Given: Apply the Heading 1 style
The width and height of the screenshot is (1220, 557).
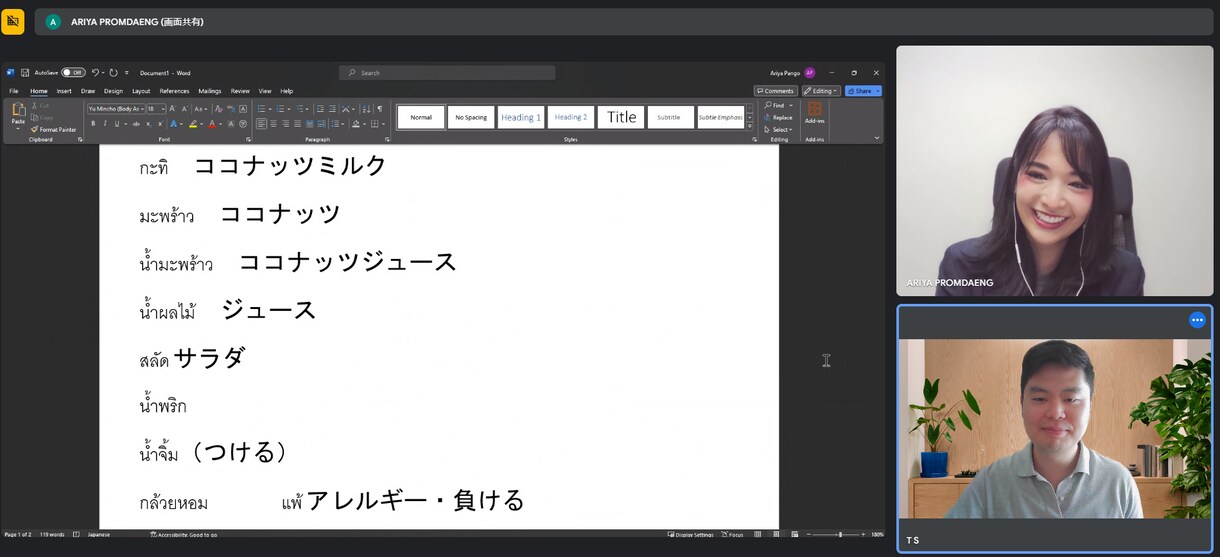Looking at the screenshot, I should point(521,117).
